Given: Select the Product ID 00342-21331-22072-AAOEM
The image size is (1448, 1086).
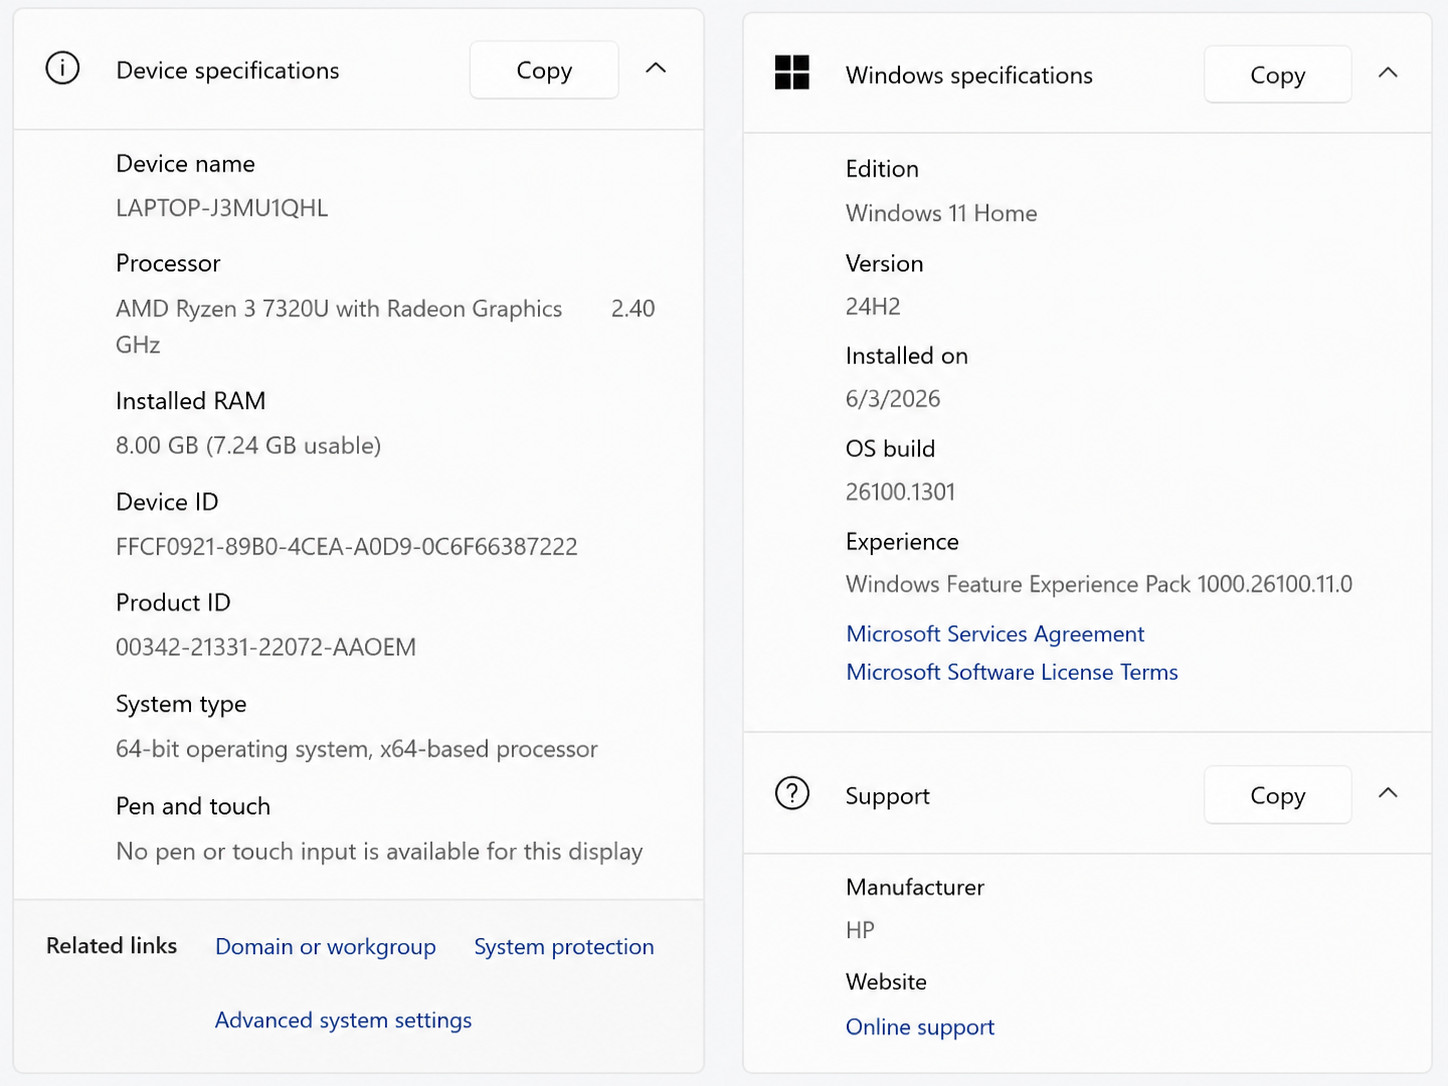Looking at the screenshot, I should (266, 647).
